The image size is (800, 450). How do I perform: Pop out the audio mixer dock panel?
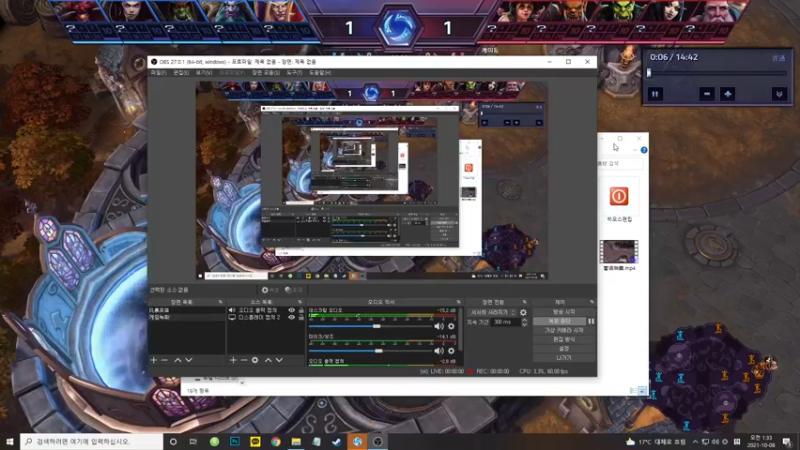pyautogui.click(x=458, y=302)
